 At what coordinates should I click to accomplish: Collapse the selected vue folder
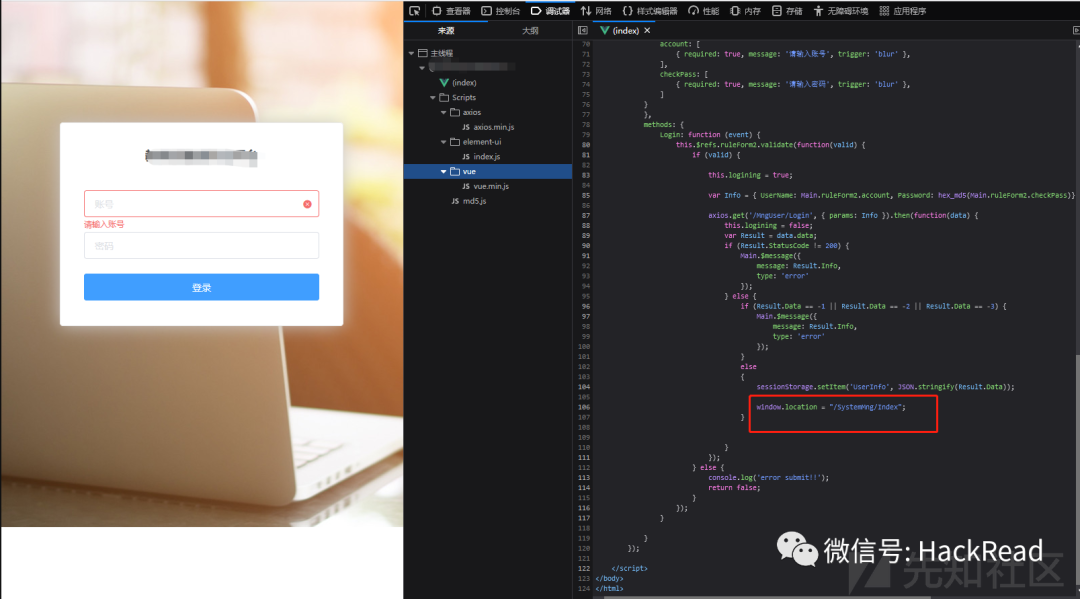click(x=444, y=171)
